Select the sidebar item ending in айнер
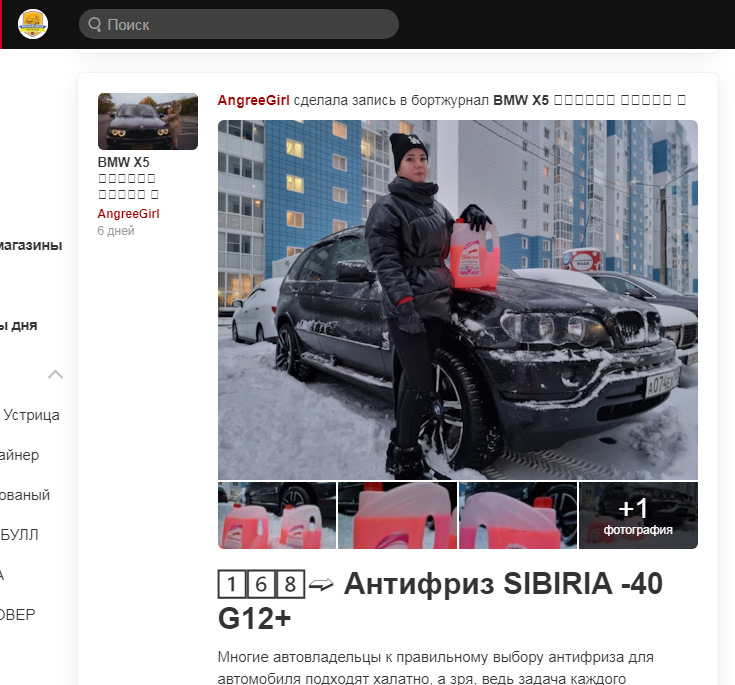 [19, 455]
